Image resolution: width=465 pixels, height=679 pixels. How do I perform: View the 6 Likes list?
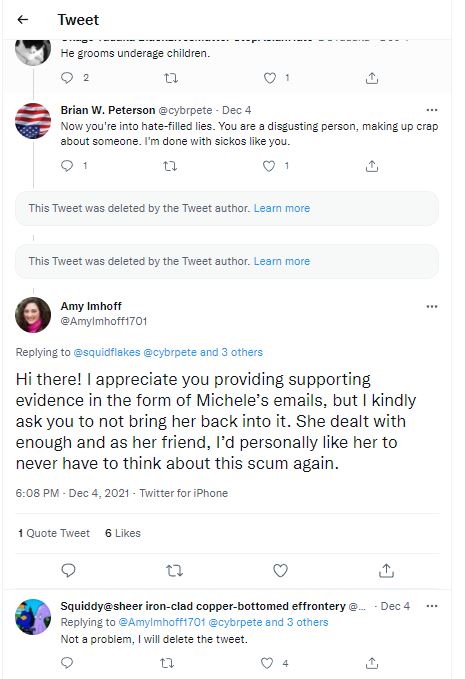(x=123, y=533)
